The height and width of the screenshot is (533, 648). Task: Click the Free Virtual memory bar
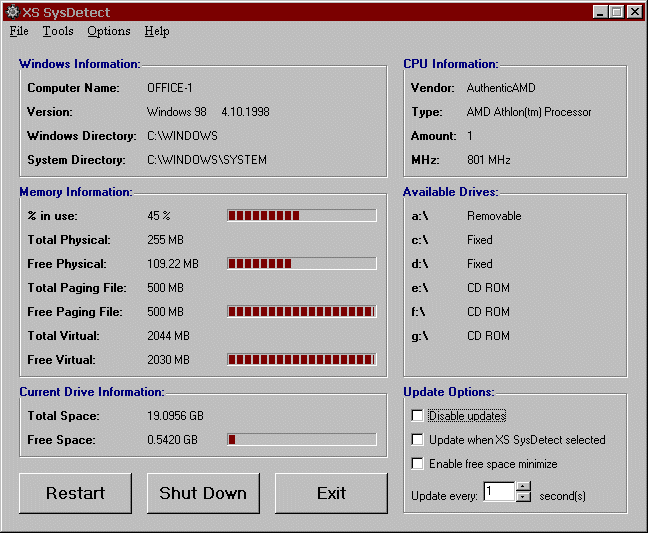coord(302,359)
